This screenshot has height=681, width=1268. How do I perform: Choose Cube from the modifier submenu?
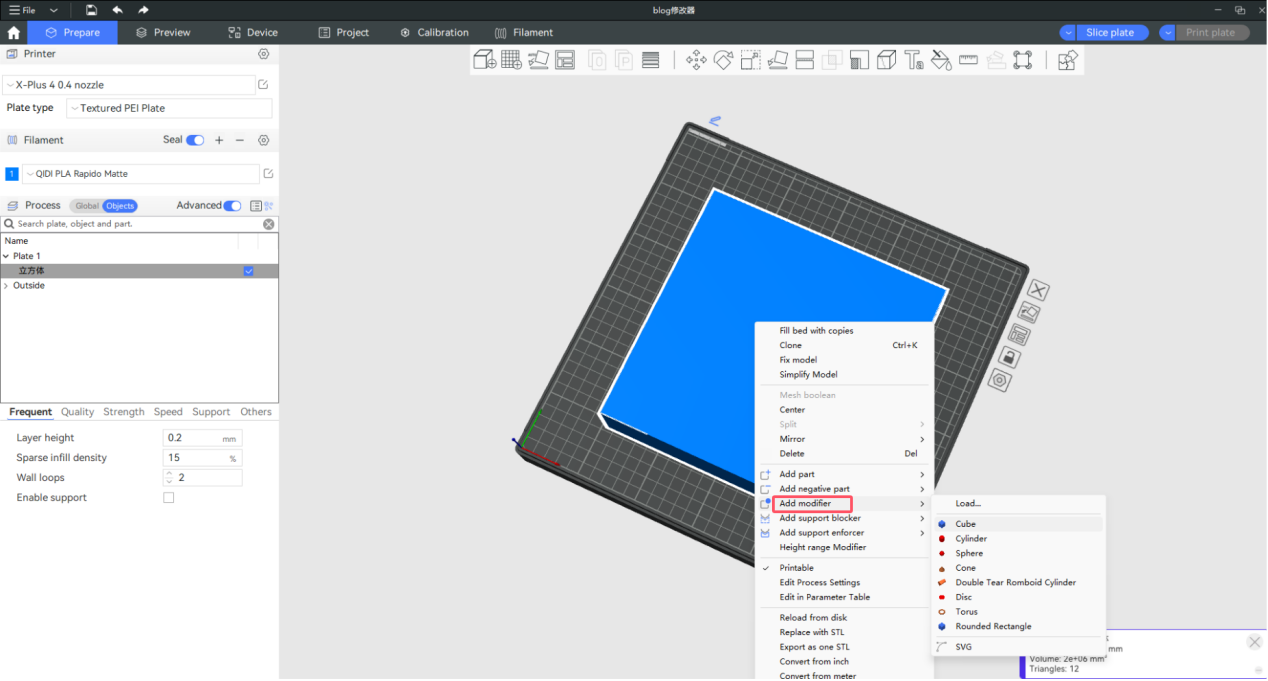(965, 524)
